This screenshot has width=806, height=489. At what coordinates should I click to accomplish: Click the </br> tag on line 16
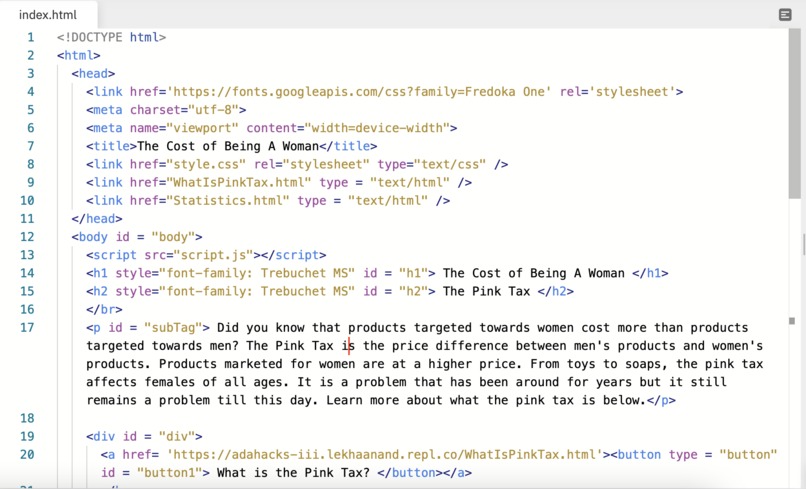pyautogui.click(x=104, y=310)
